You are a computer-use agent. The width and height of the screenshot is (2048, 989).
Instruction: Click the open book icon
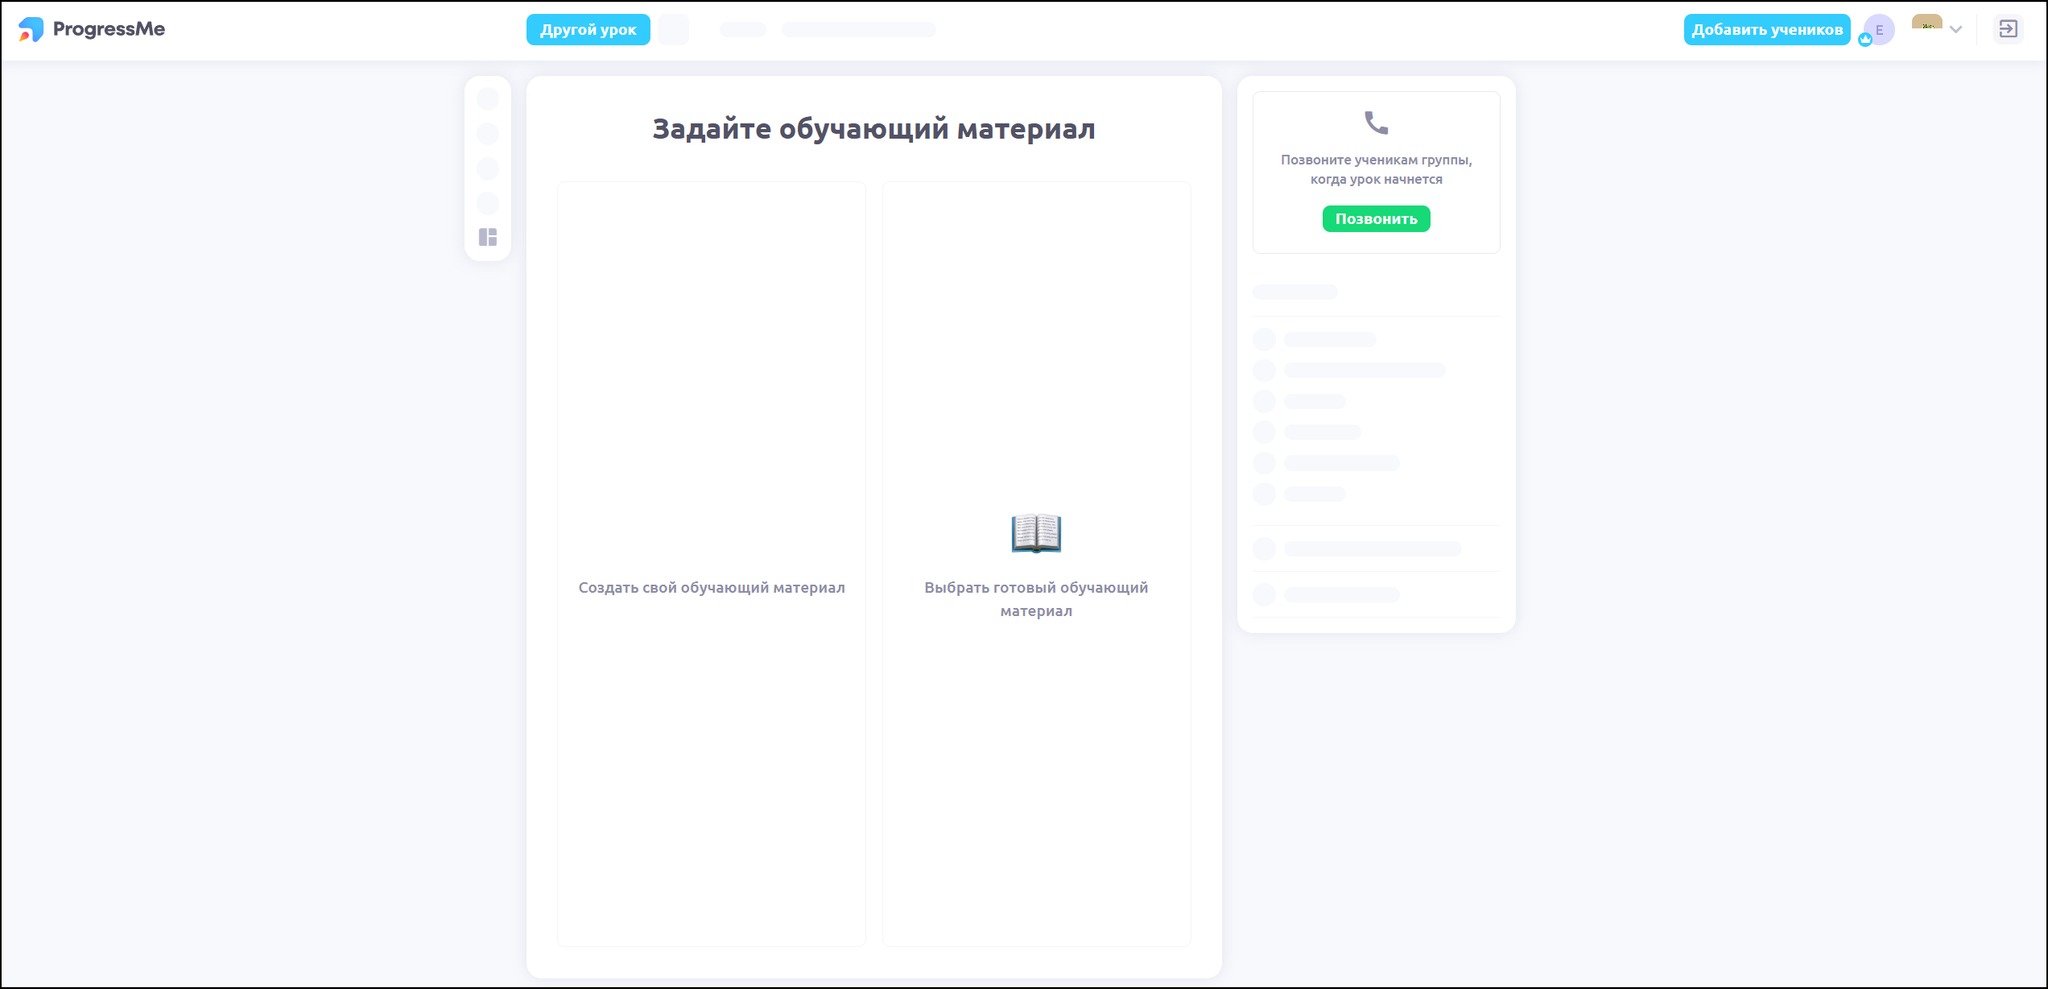[1036, 533]
